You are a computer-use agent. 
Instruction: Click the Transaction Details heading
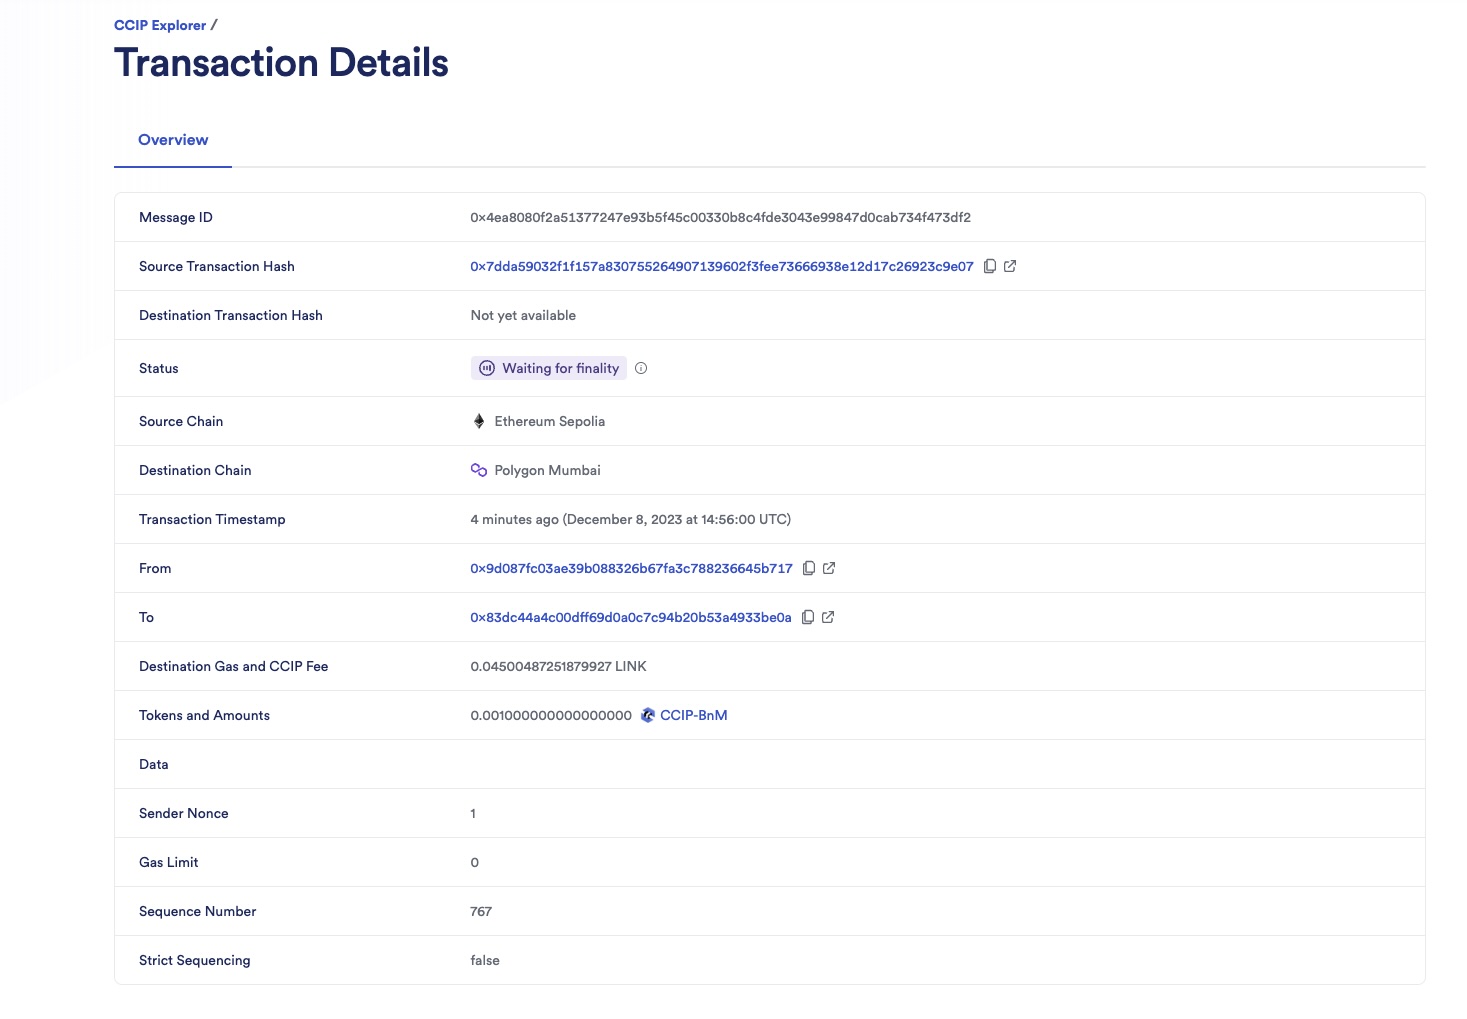coord(281,62)
